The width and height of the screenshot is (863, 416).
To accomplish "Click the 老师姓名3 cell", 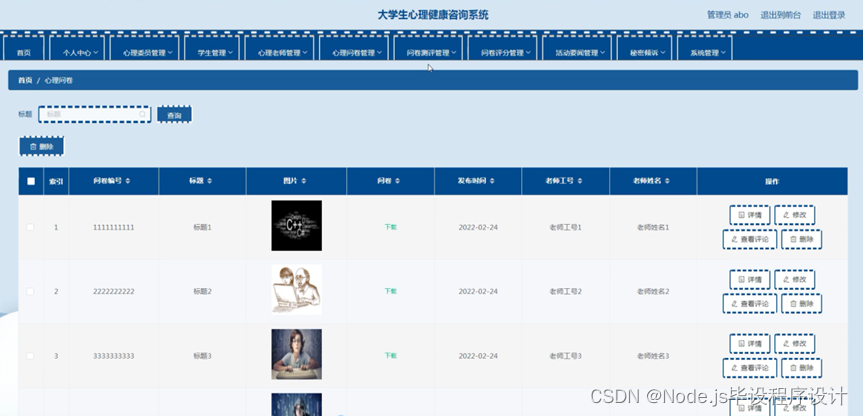I will coord(653,356).
